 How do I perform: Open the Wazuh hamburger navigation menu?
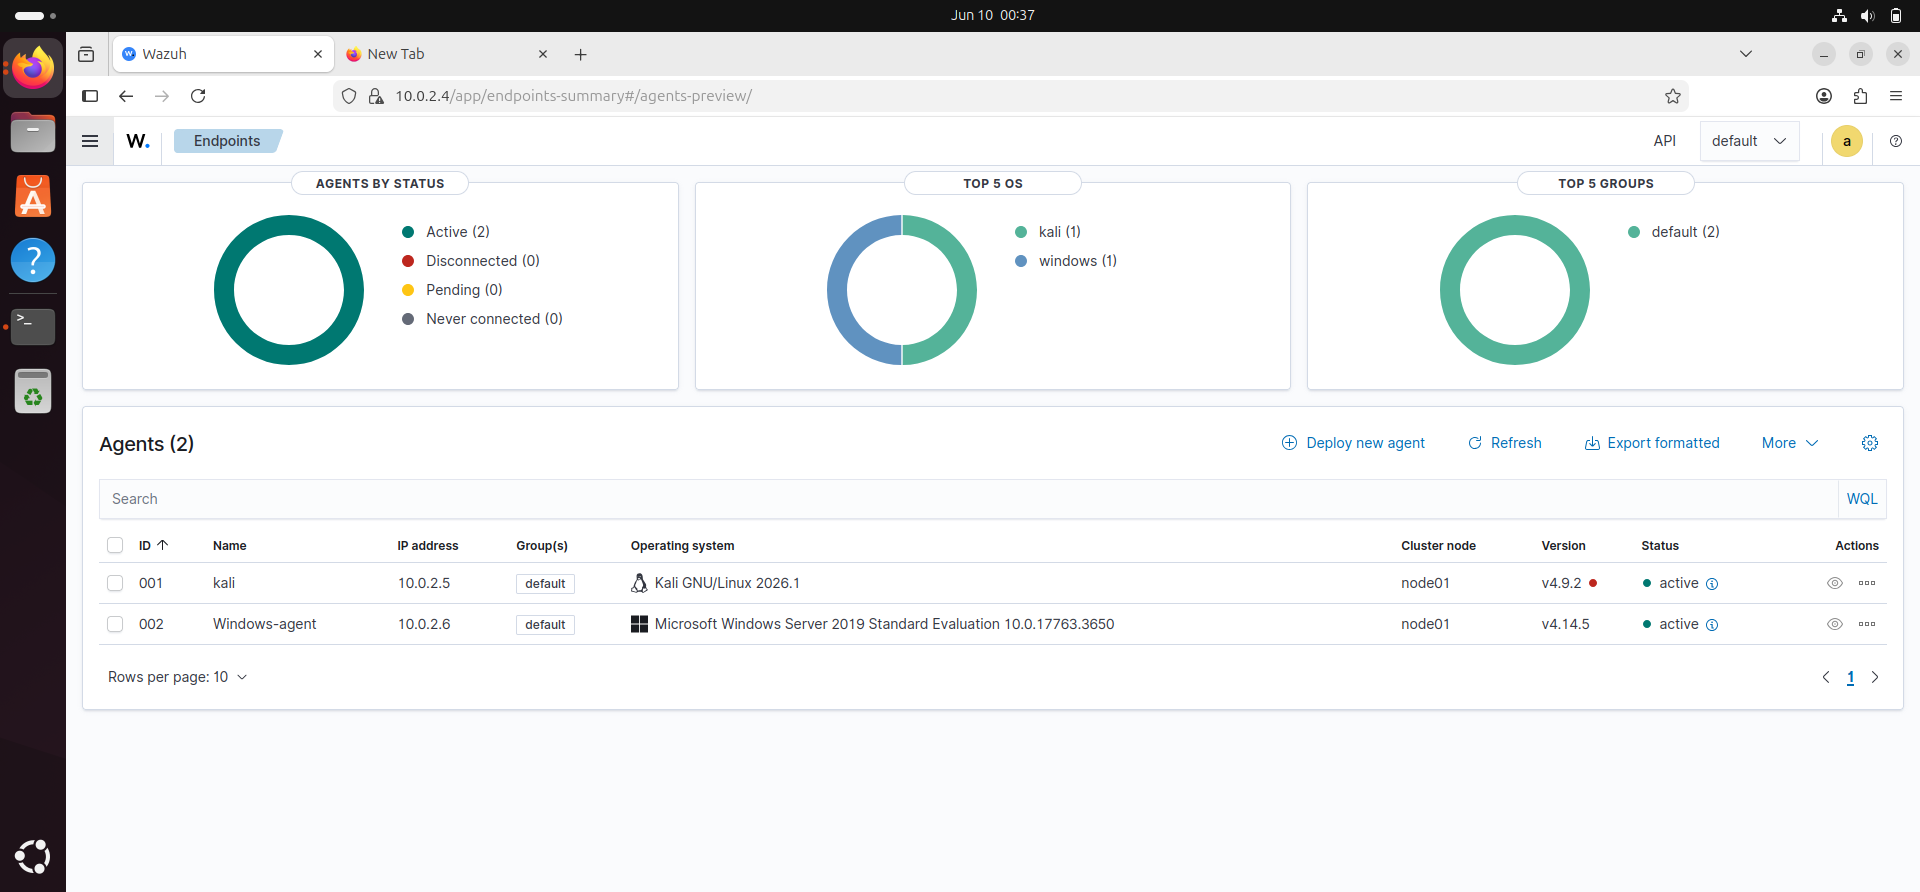(90, 141)
